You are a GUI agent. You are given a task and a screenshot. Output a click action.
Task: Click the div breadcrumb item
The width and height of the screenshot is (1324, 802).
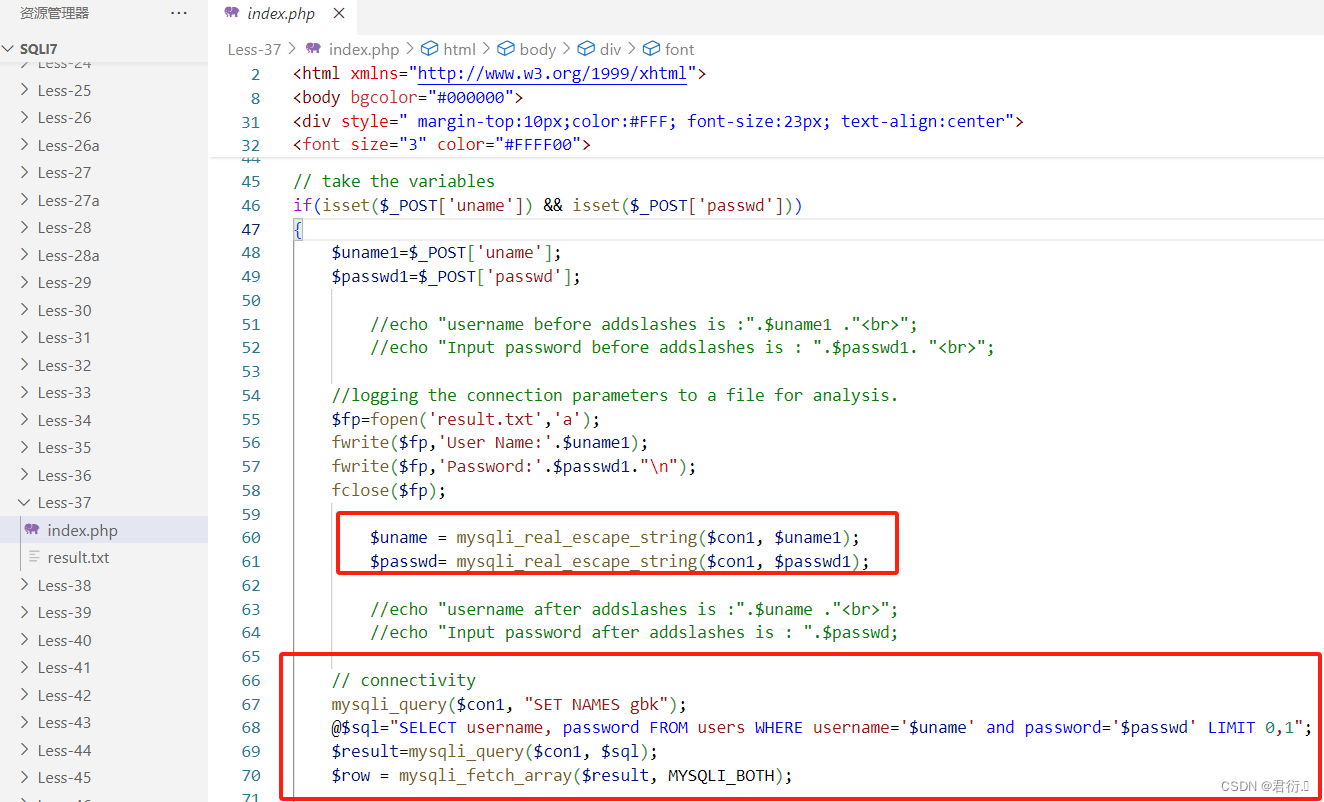[x=611, y=49]
